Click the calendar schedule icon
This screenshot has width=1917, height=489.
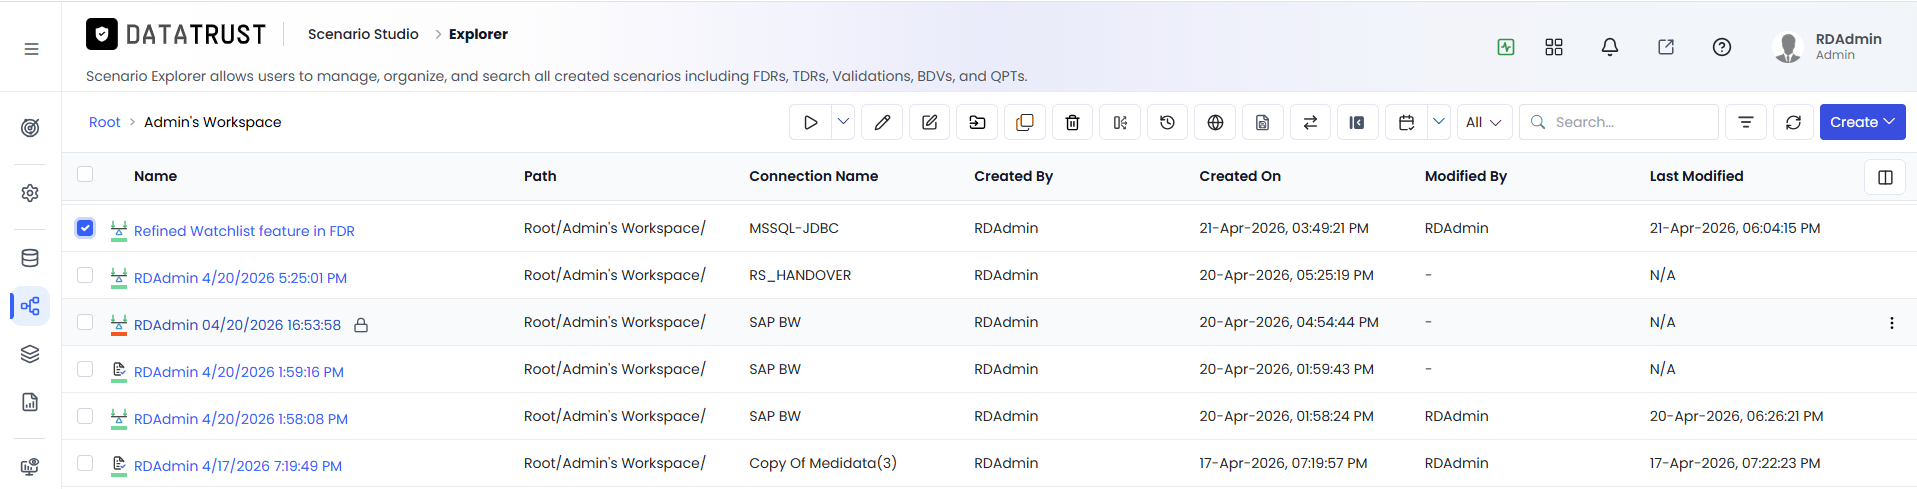1406,122
